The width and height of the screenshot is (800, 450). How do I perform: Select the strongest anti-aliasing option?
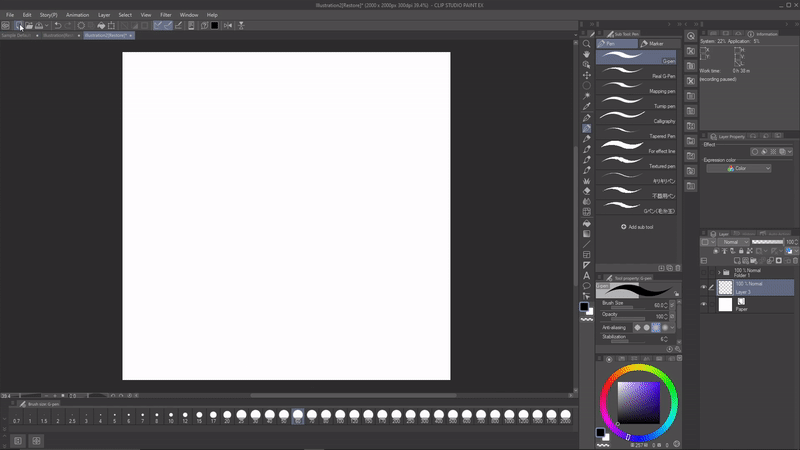point(665,328)
